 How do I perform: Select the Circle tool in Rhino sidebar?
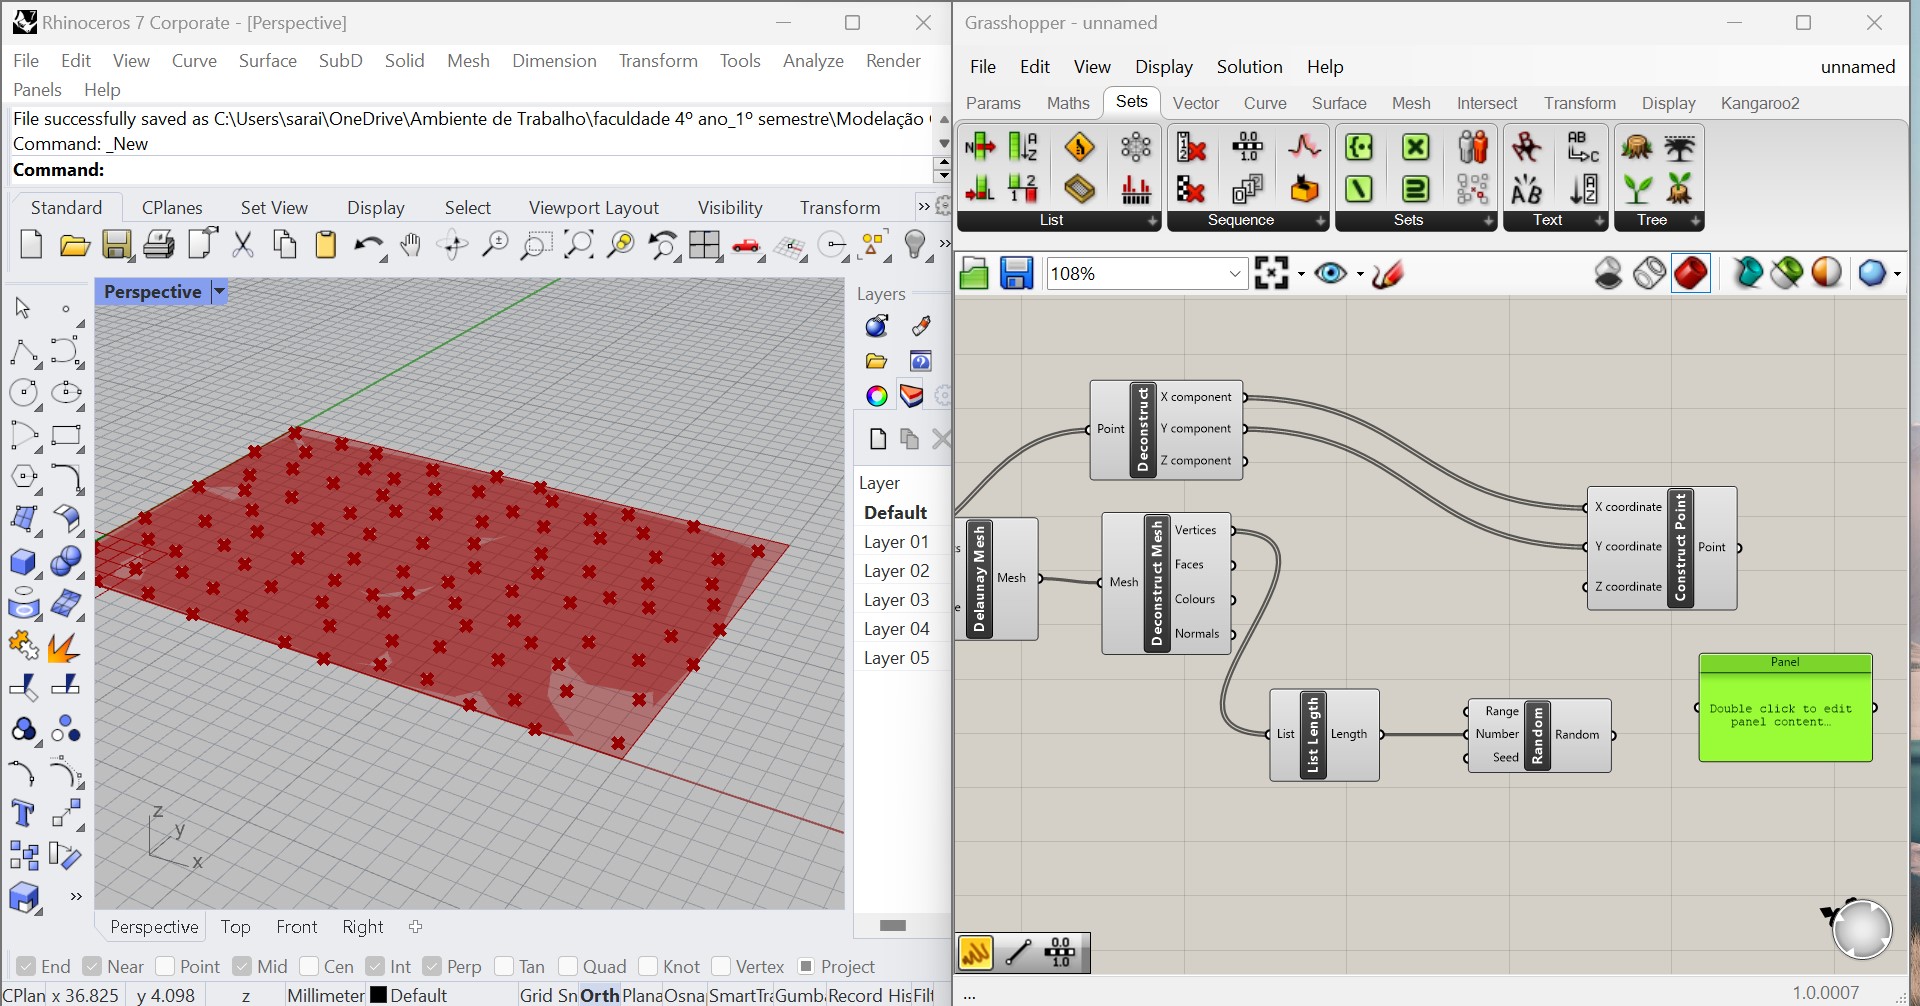coord(23,393)
